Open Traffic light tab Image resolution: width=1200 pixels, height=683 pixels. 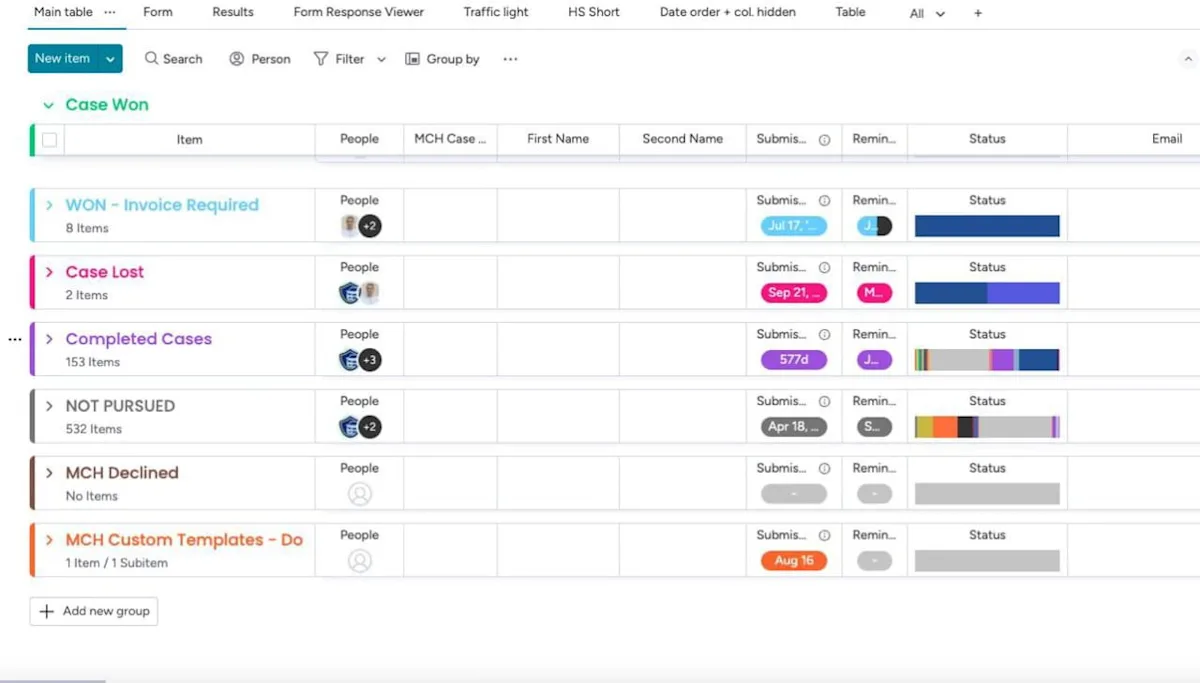point(496,12)
